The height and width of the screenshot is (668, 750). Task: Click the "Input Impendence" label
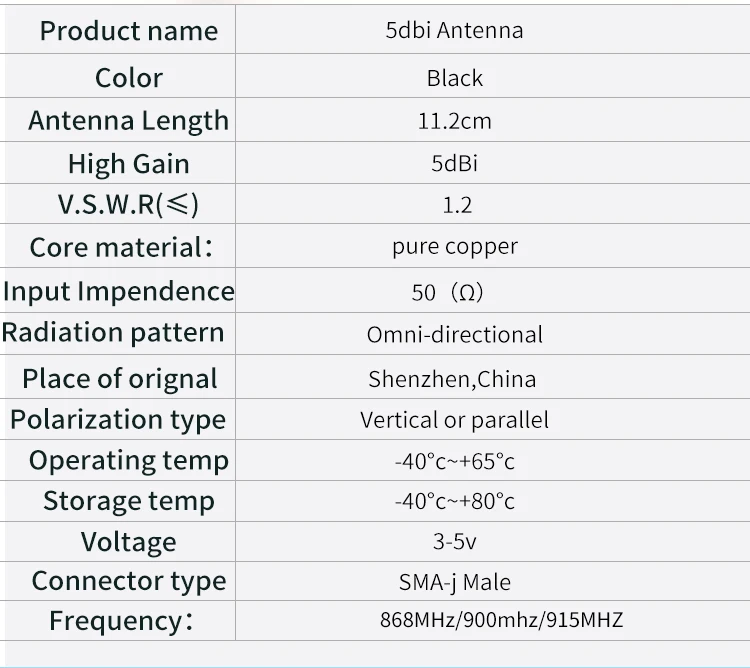(119, 291)
